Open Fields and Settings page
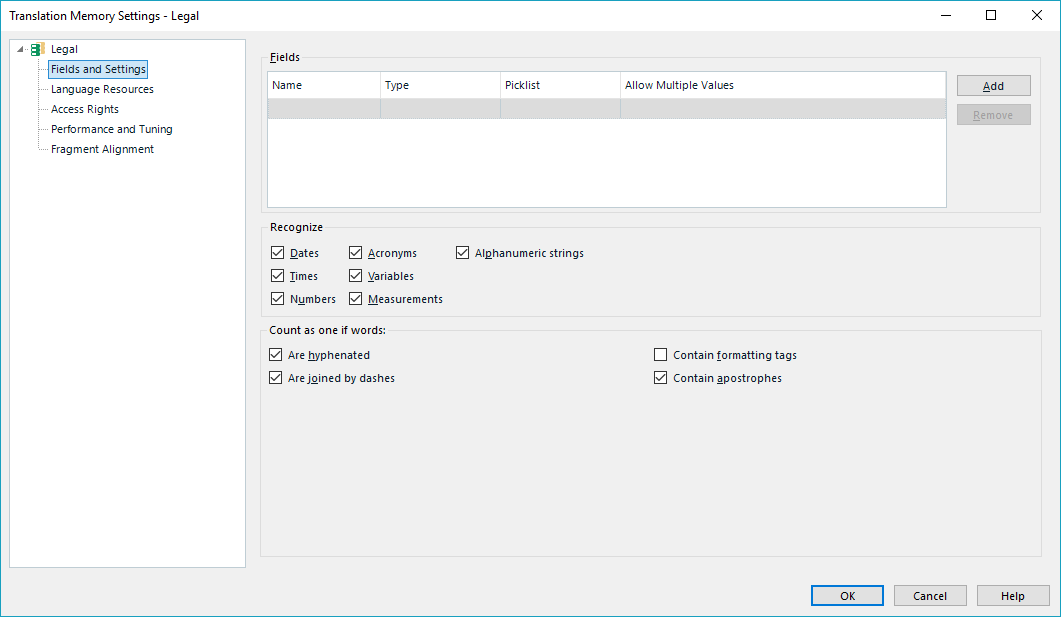Screen dimensions: 1061x617 tap(98, 69)
